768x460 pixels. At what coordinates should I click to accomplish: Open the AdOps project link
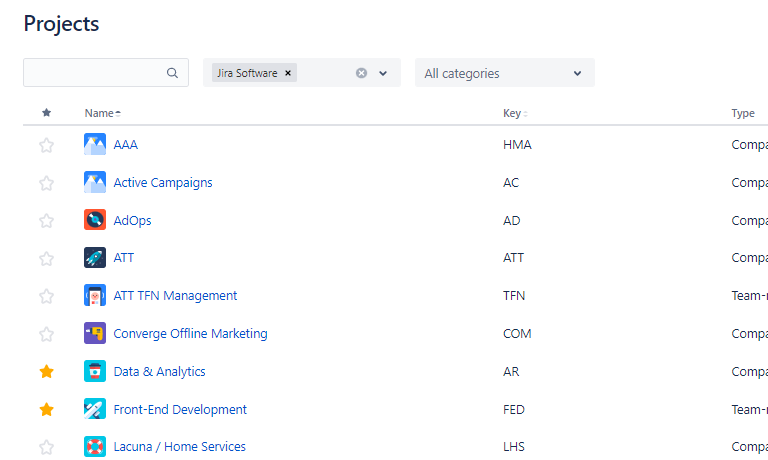(x=132, y=220)
